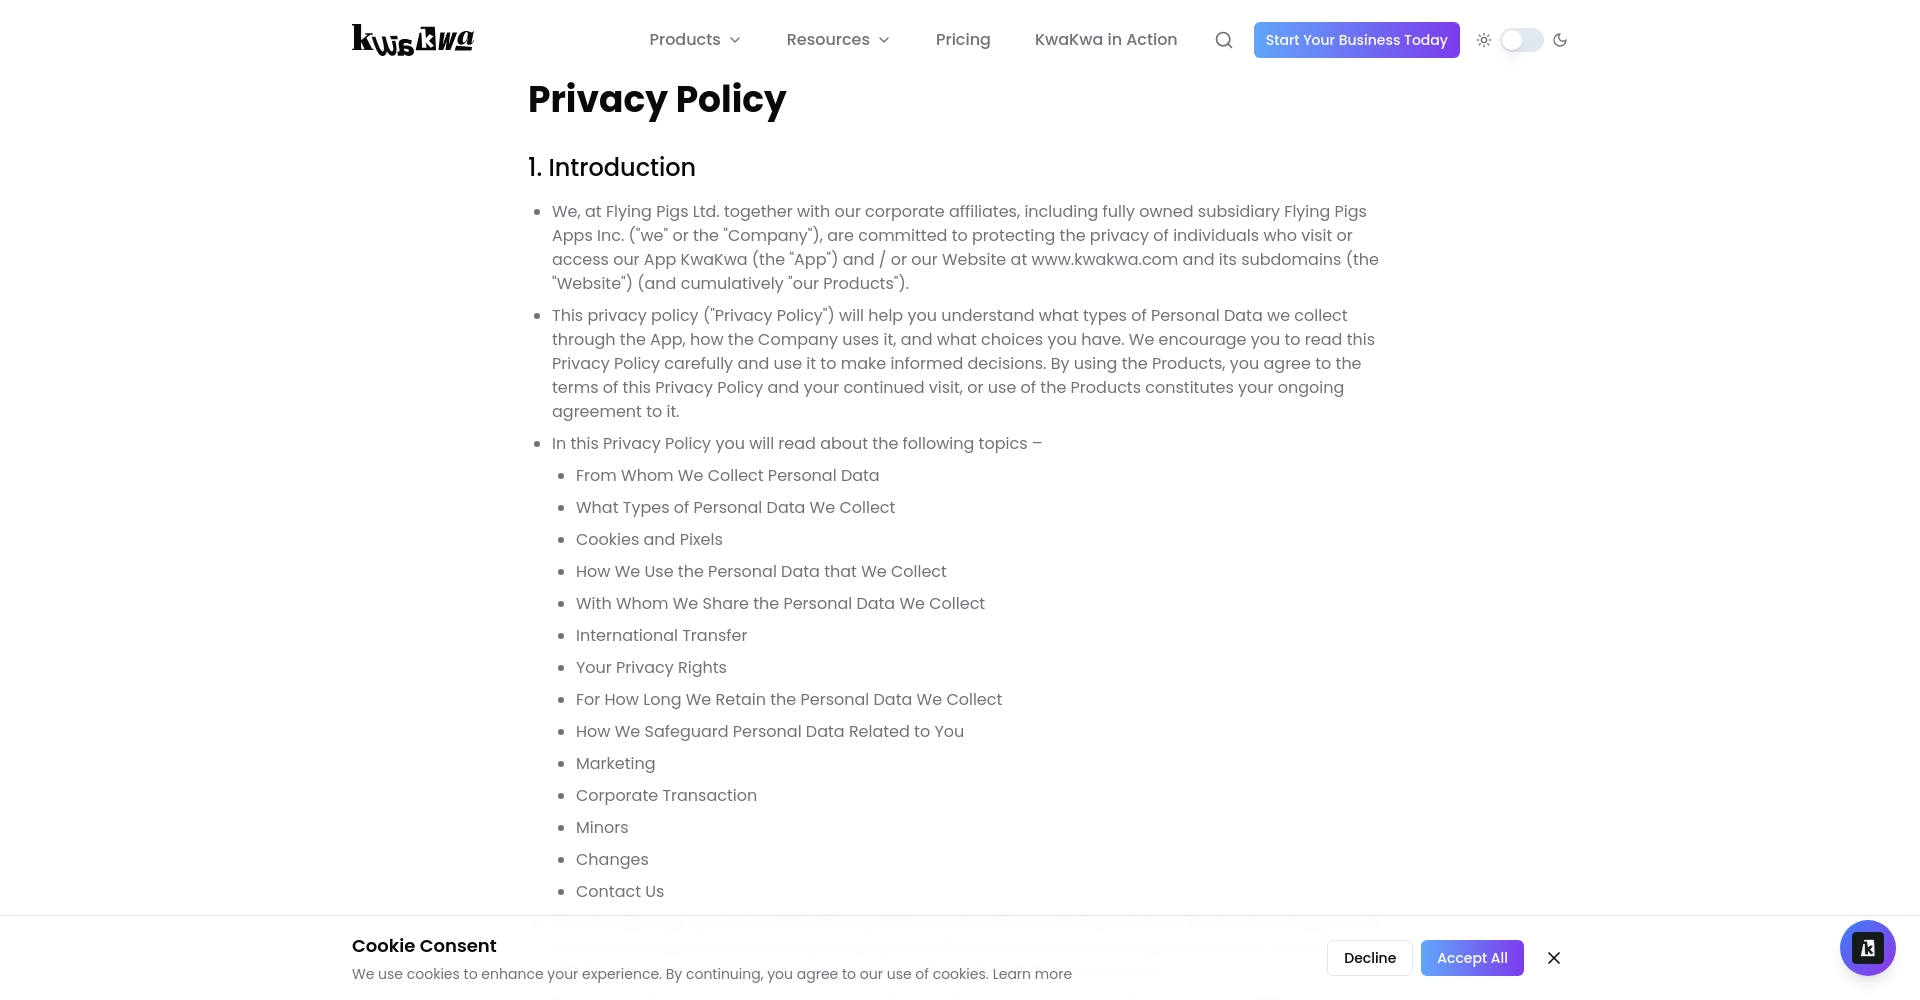The width and height of the screenshot is (1920, 1000).
Task: Click the Resources chevron arrow
Action: [x=884, y=40]
